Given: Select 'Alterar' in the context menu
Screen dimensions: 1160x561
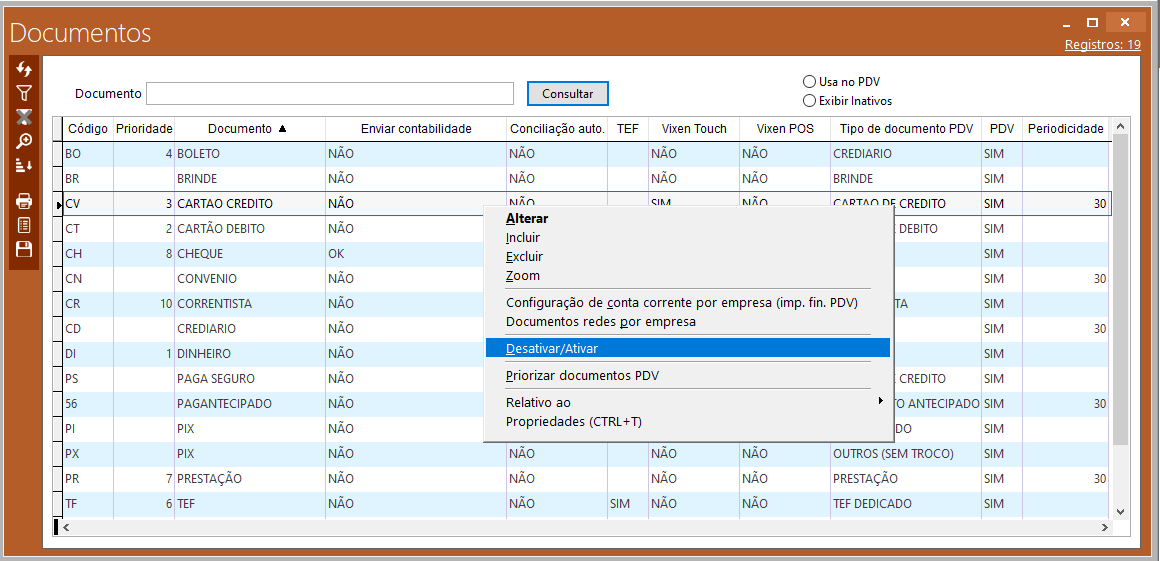Looking at the screenshot, I should 527,218.
